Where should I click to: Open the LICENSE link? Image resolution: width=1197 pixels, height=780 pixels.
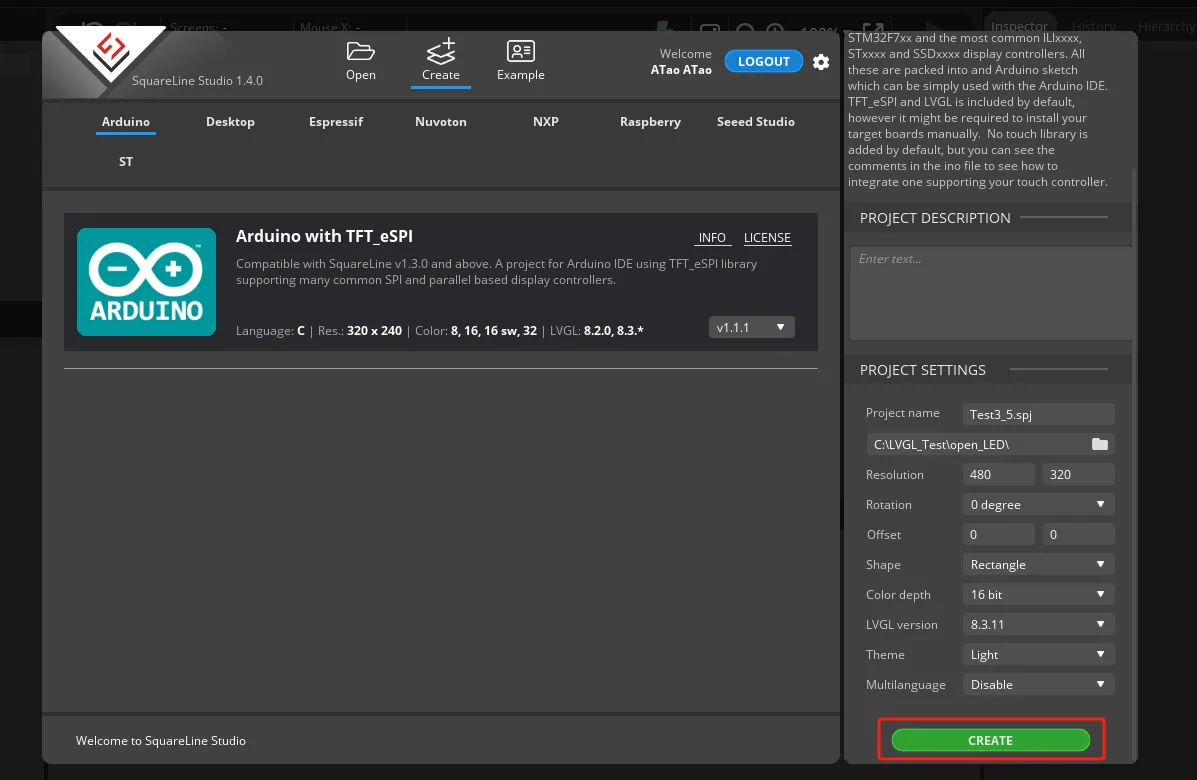(x=767, y=238)
